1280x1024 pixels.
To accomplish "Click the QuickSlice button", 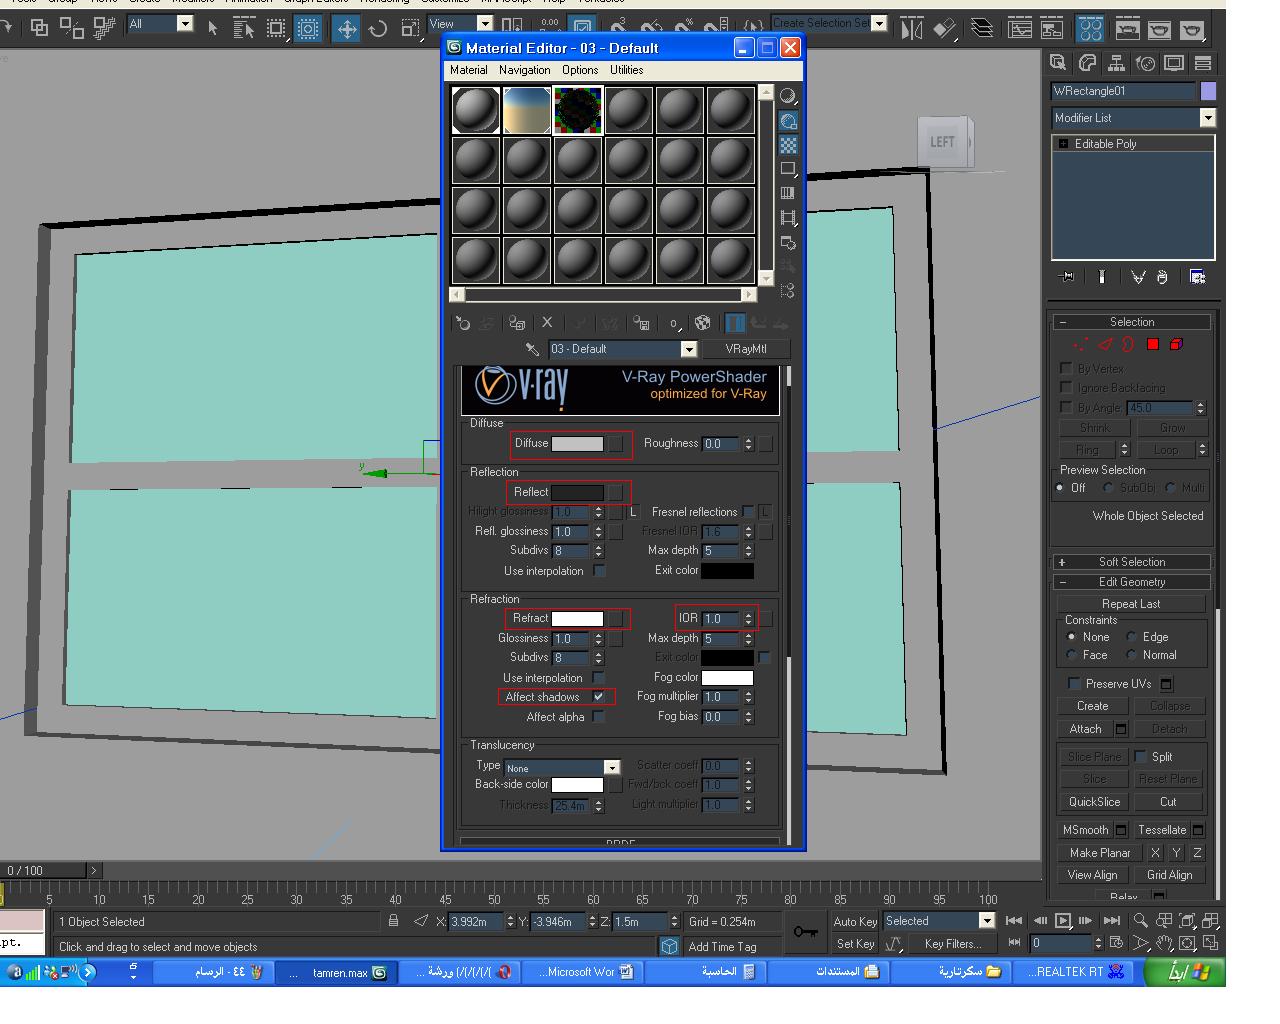I will pyautogui.click(x=1094, y=802).
